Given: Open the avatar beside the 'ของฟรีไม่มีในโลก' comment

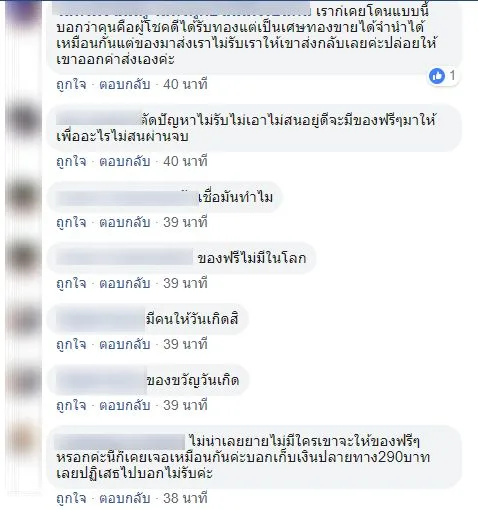Looking at the screenshot, I should [x=23, y=258].
